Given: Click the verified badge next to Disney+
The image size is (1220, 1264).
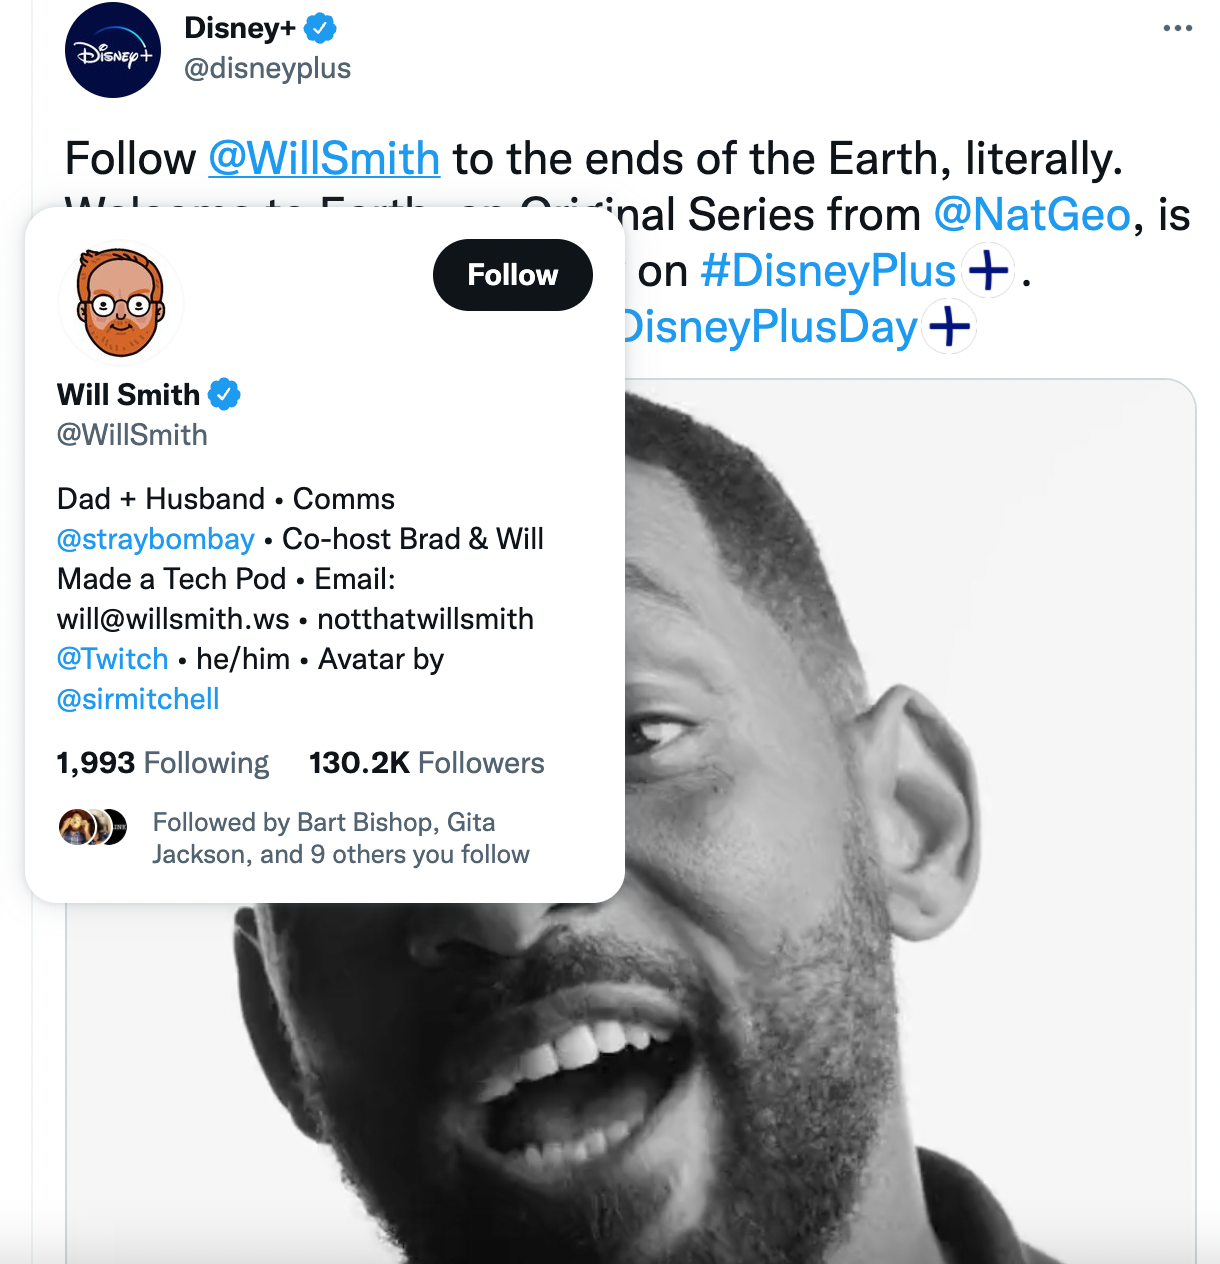Looking at the screenshot, I should 318,28.
